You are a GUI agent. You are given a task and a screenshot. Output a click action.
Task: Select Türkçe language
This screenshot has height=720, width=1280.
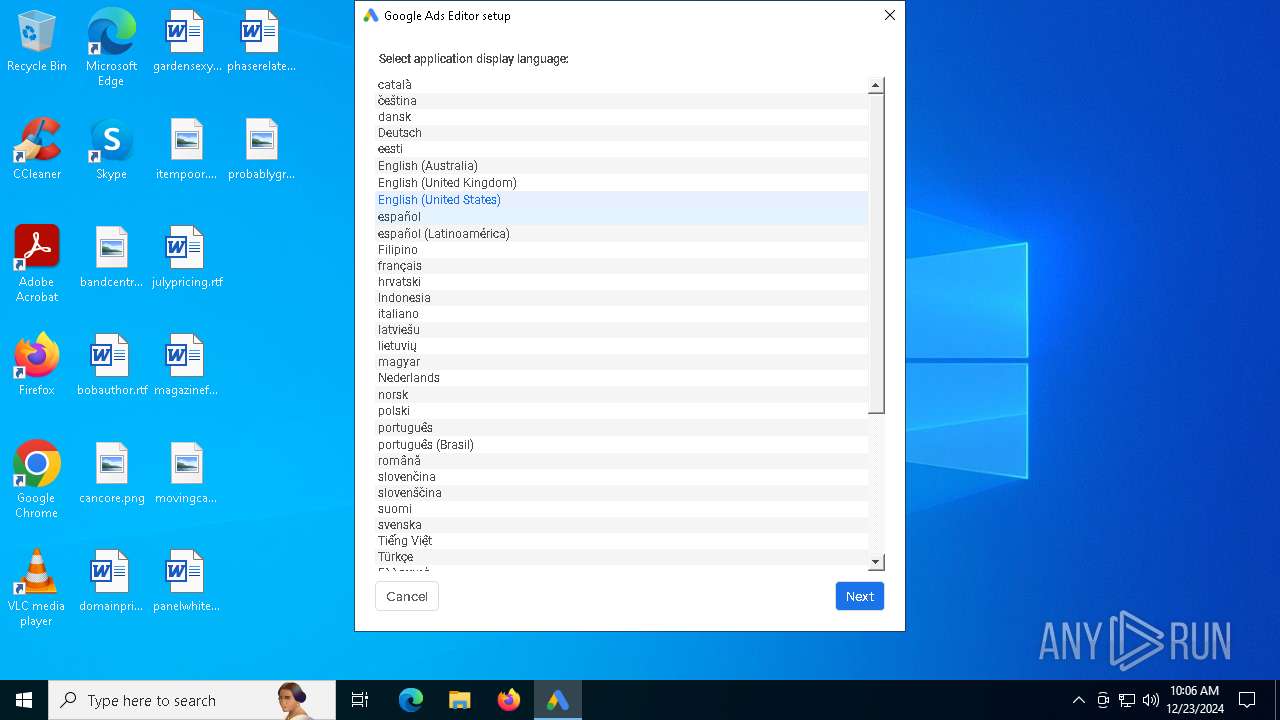pos(622,557)
